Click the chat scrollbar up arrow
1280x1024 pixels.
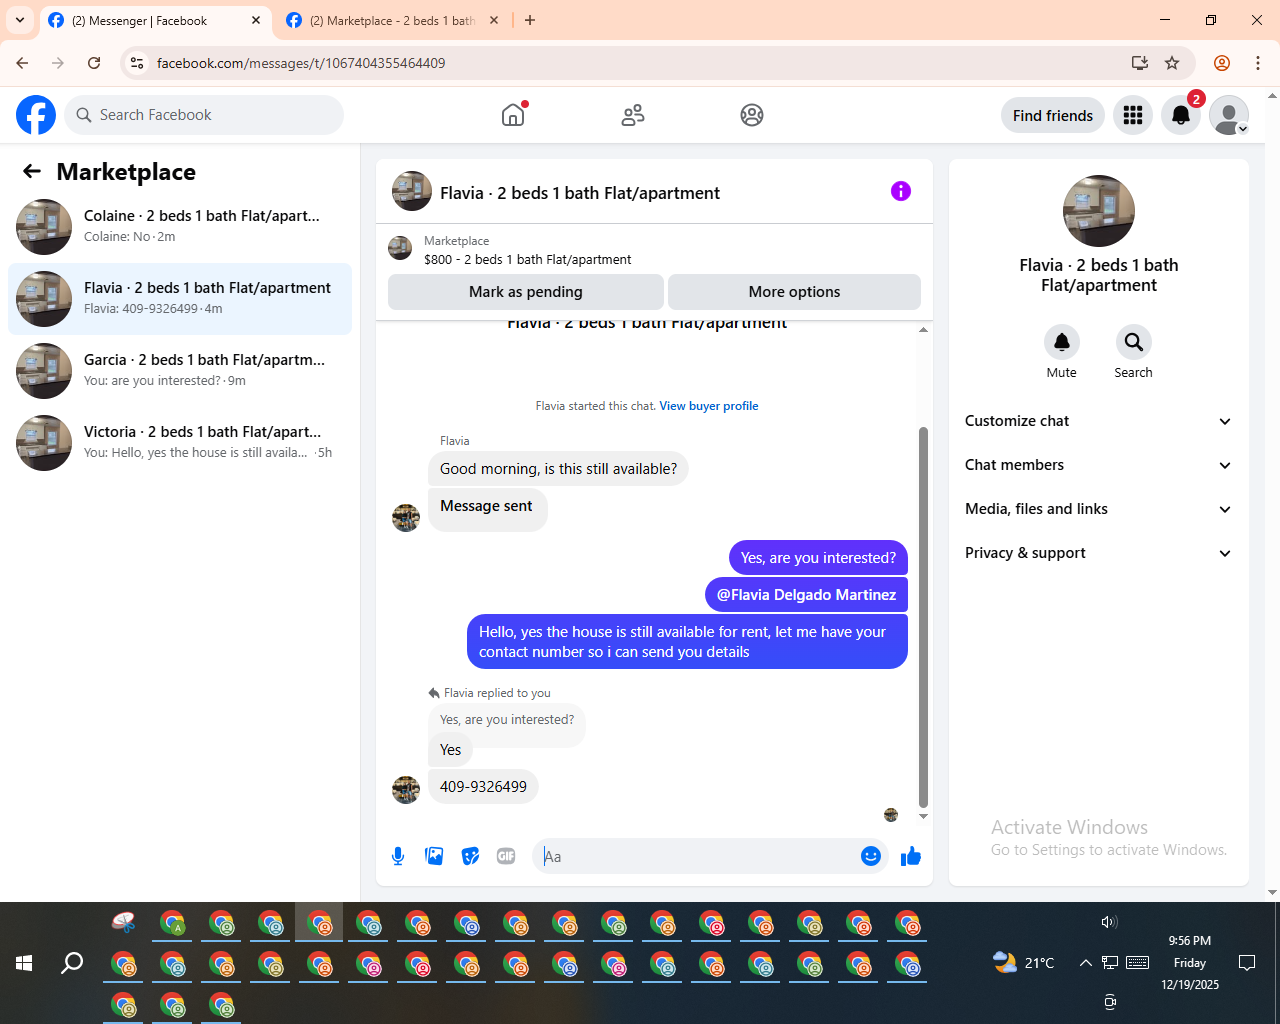pos(923,329)
